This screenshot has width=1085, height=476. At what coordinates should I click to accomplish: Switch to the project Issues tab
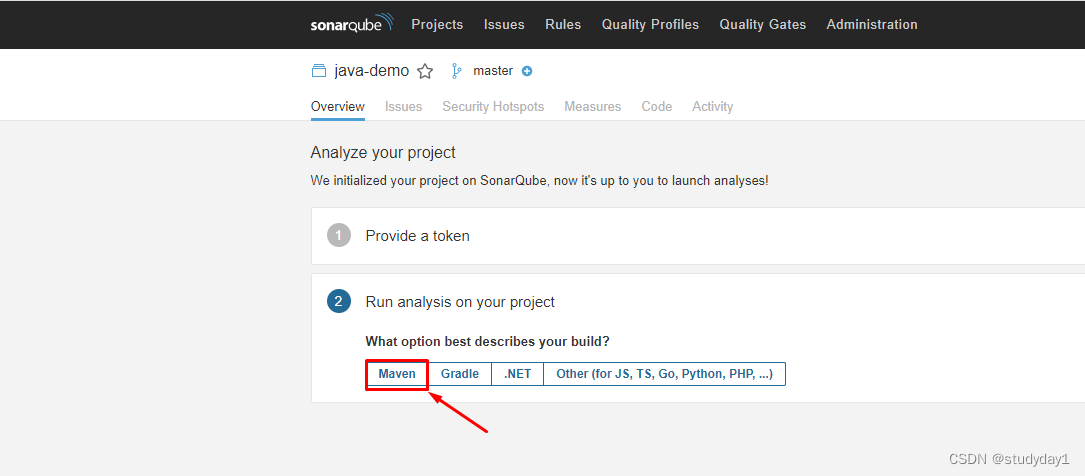click(403, 107)
